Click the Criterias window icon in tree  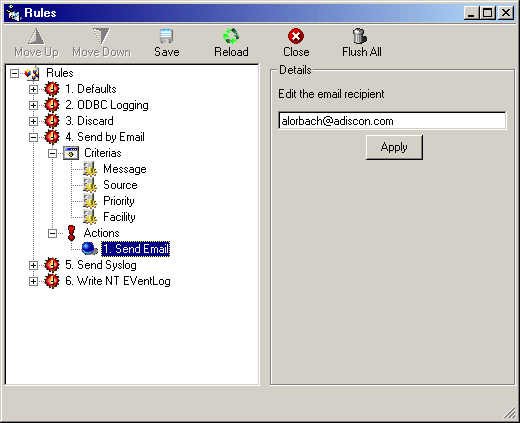click(x=71, y=153)
